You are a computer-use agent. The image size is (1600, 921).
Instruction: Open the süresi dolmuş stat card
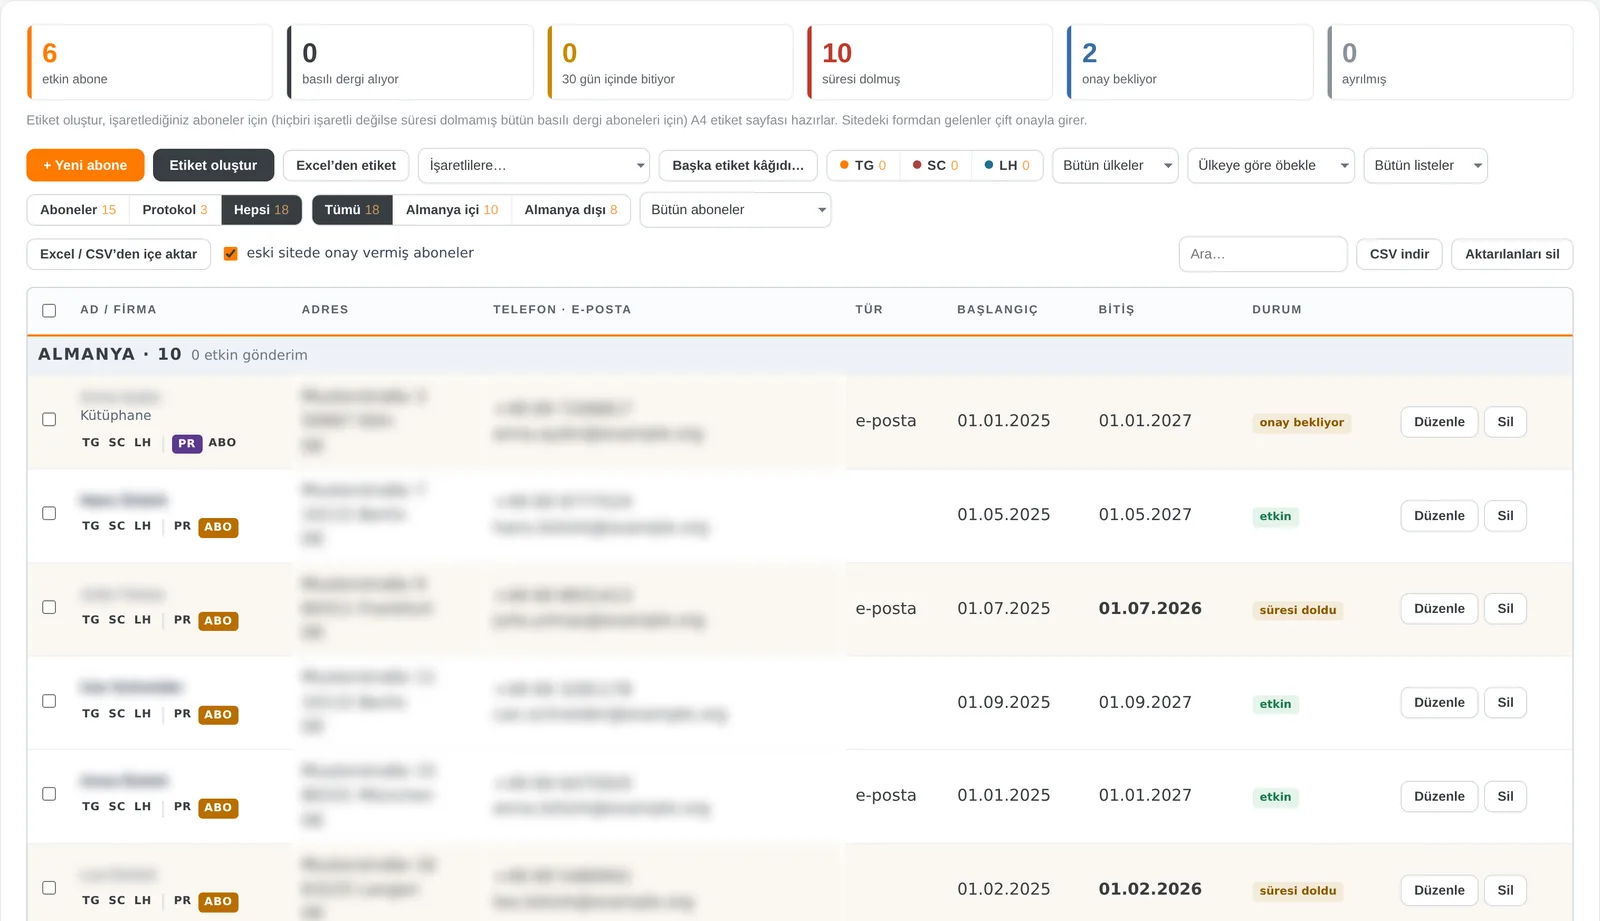tap(929, 62)
